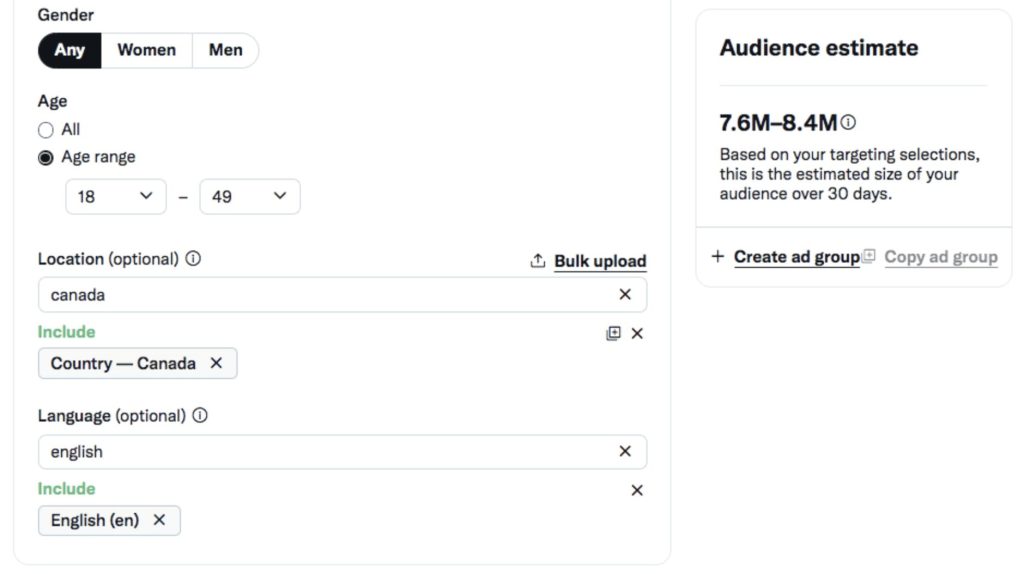Click the Language info icon
This screenshot has width=1024, height=574.
pos(200,415)
